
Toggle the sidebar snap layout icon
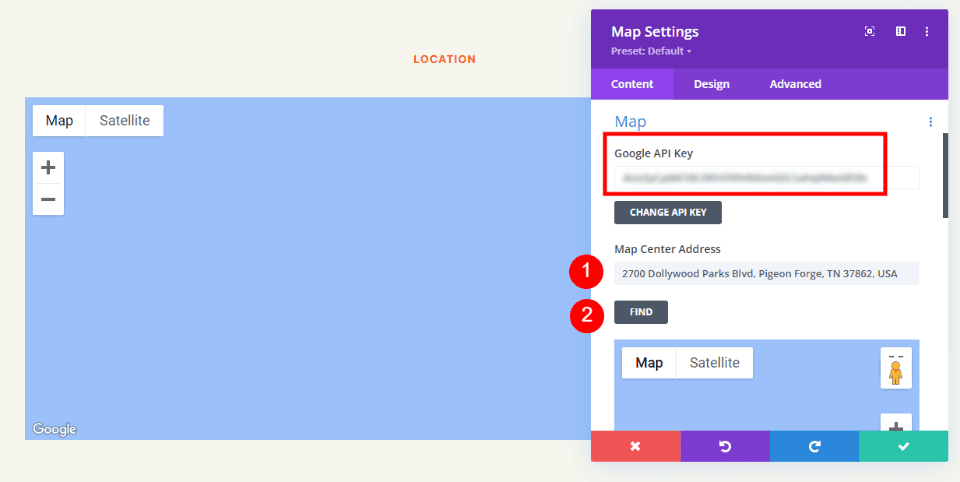[900, 32]
